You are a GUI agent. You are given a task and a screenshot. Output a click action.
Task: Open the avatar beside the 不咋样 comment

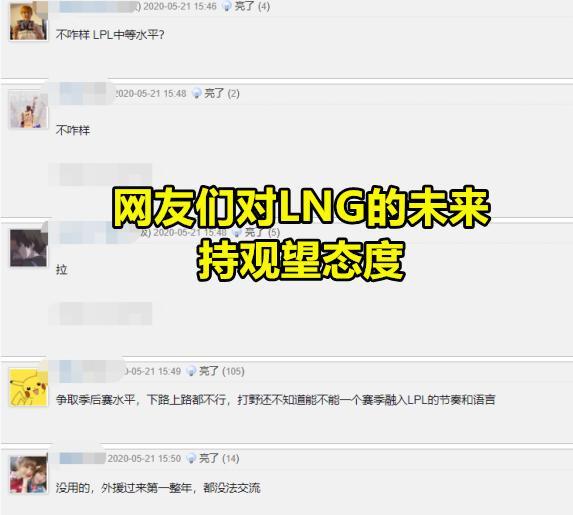tap(29, 109)
